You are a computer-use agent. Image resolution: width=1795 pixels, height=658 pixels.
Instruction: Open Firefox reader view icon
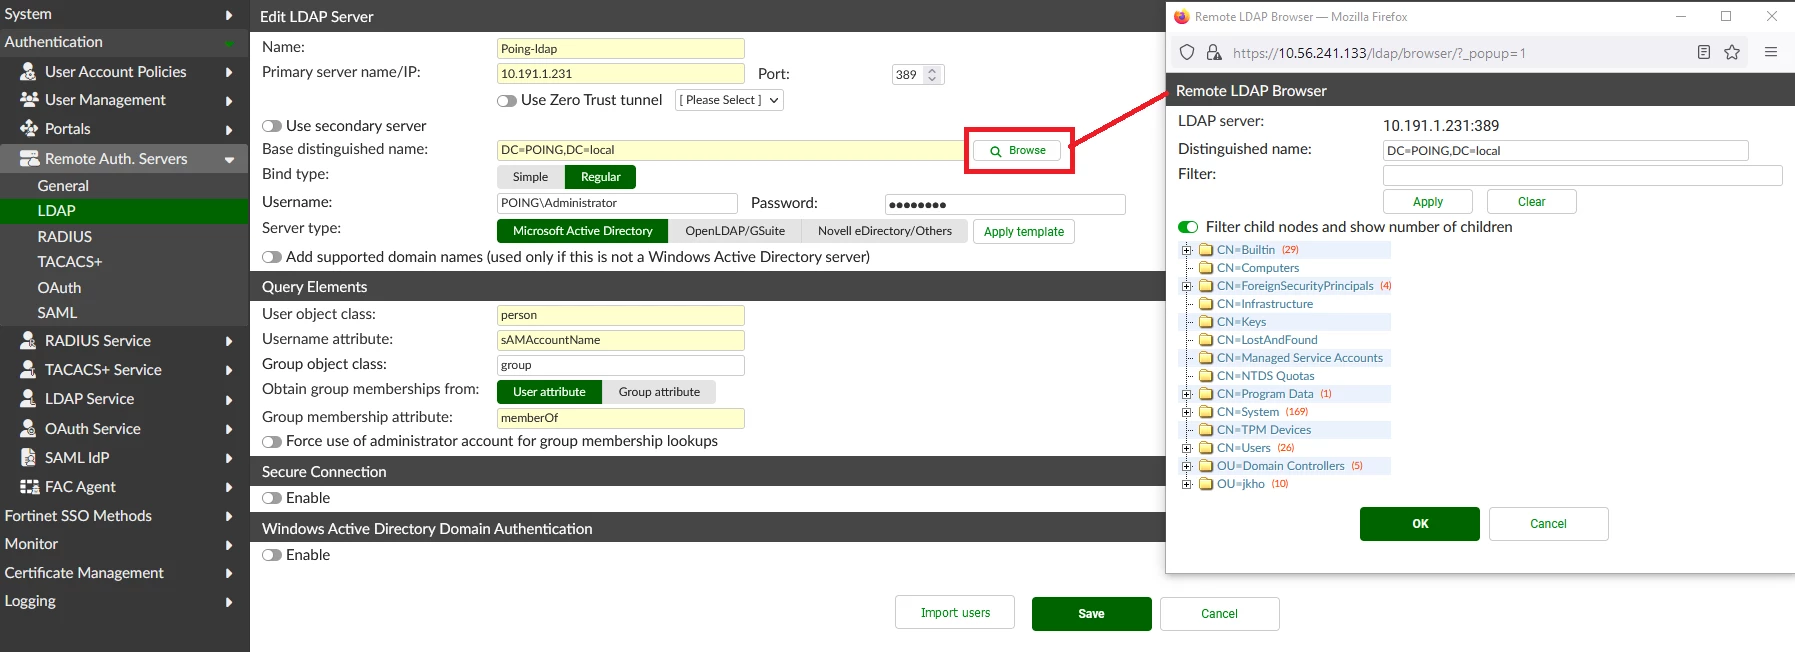pyautogui.click(x=1704, y=52)
